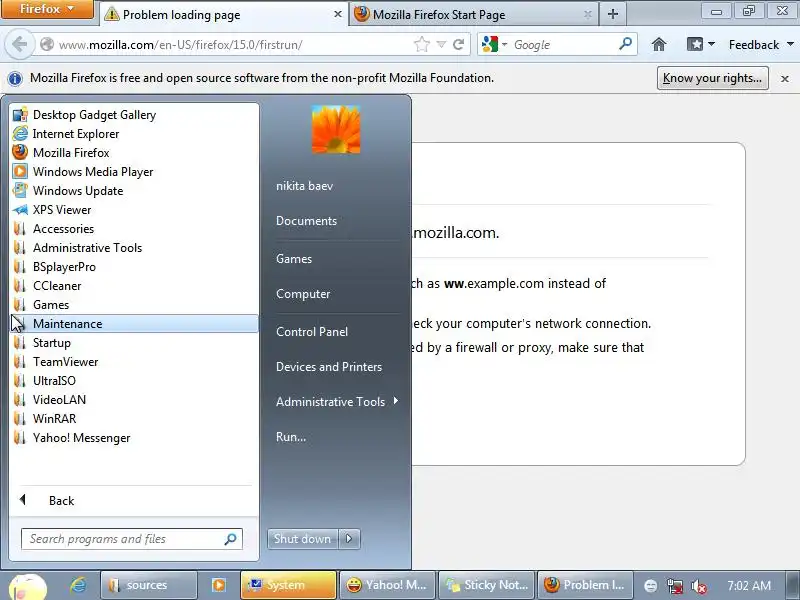This screenshot has height=600, width=800.
Task: Expand Administrative Tools submenu in right pane
Action: coord(337,402)
